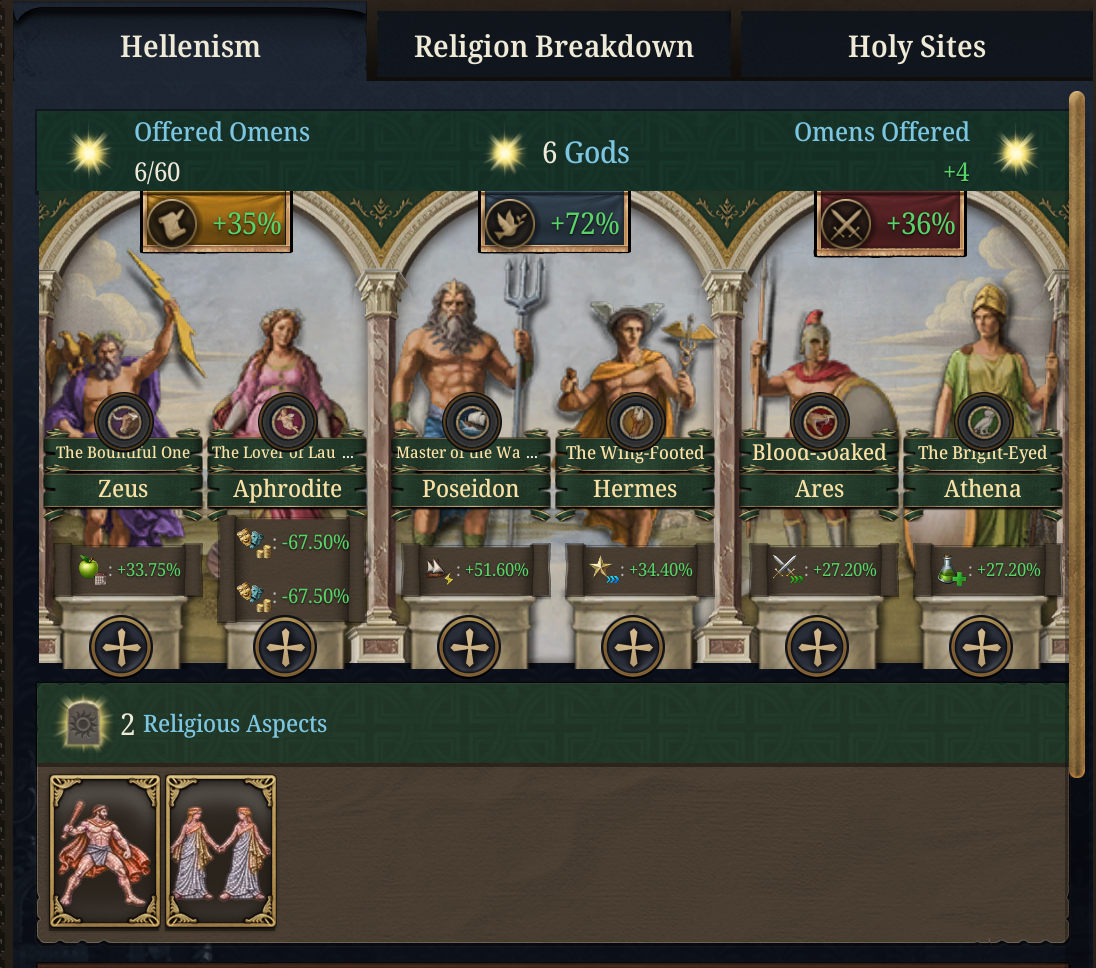Click the Religious Aspects link
The width and height of the screenshot is (1096, 968).
tap(235, 724)
